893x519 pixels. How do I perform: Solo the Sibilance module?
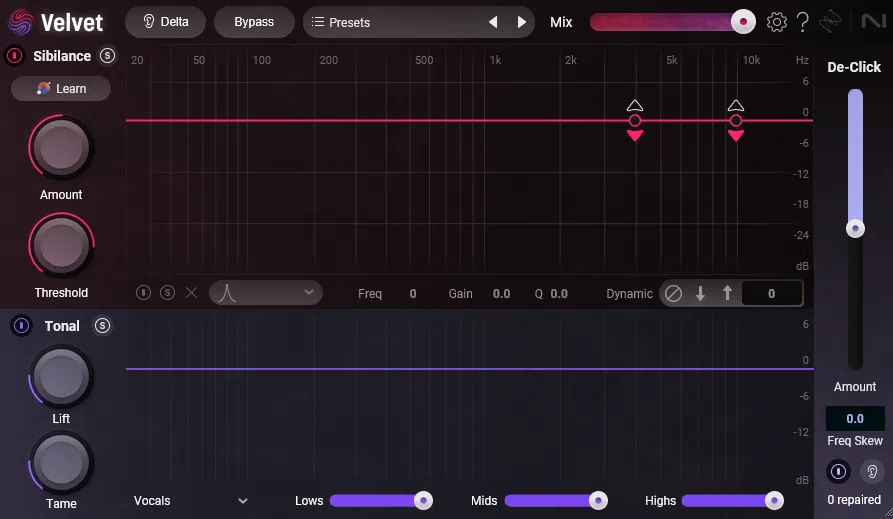107,56
